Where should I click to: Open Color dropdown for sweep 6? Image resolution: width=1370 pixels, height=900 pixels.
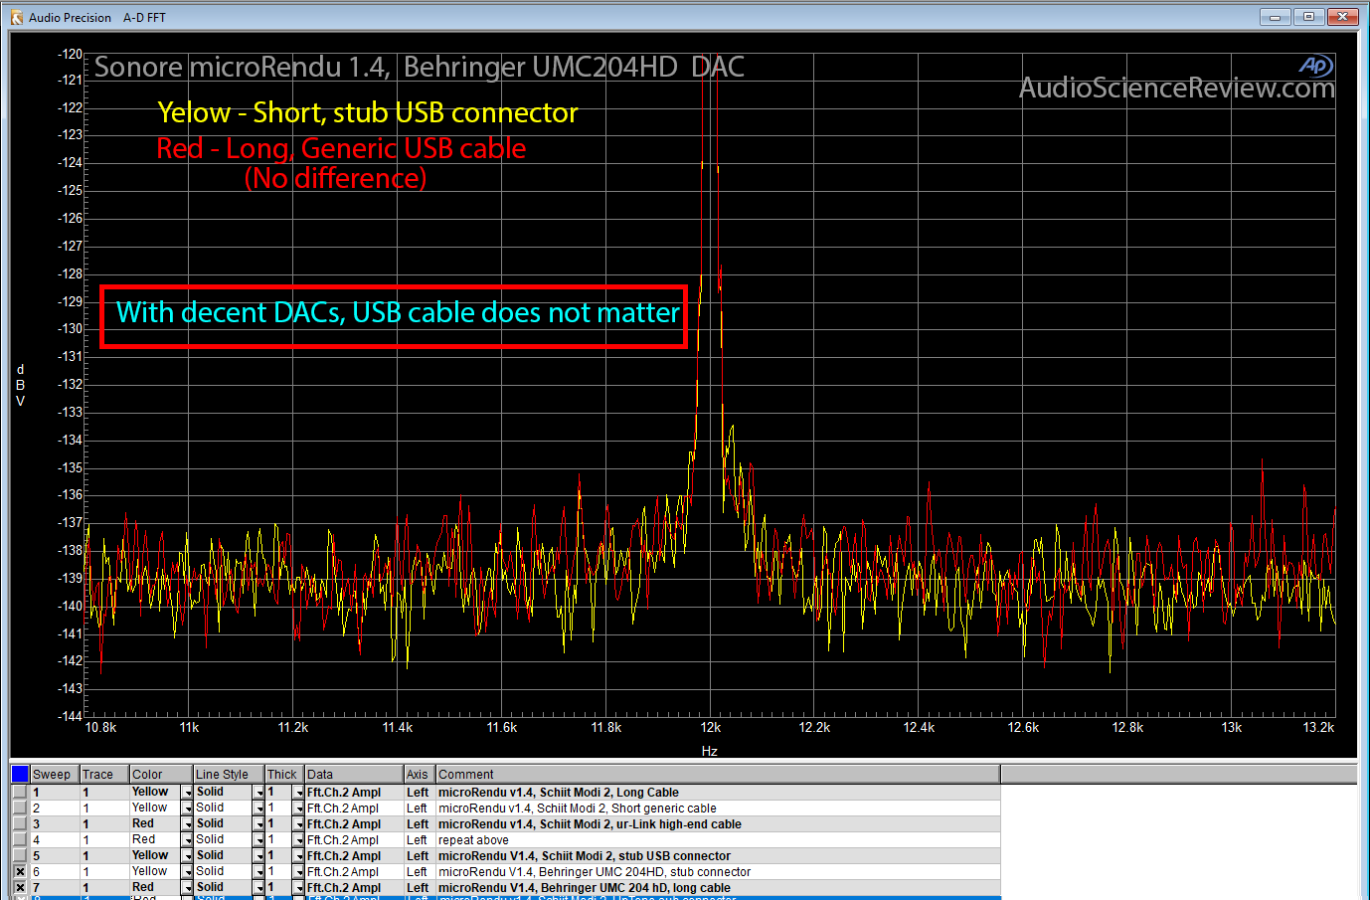click(x=186, y=872)
